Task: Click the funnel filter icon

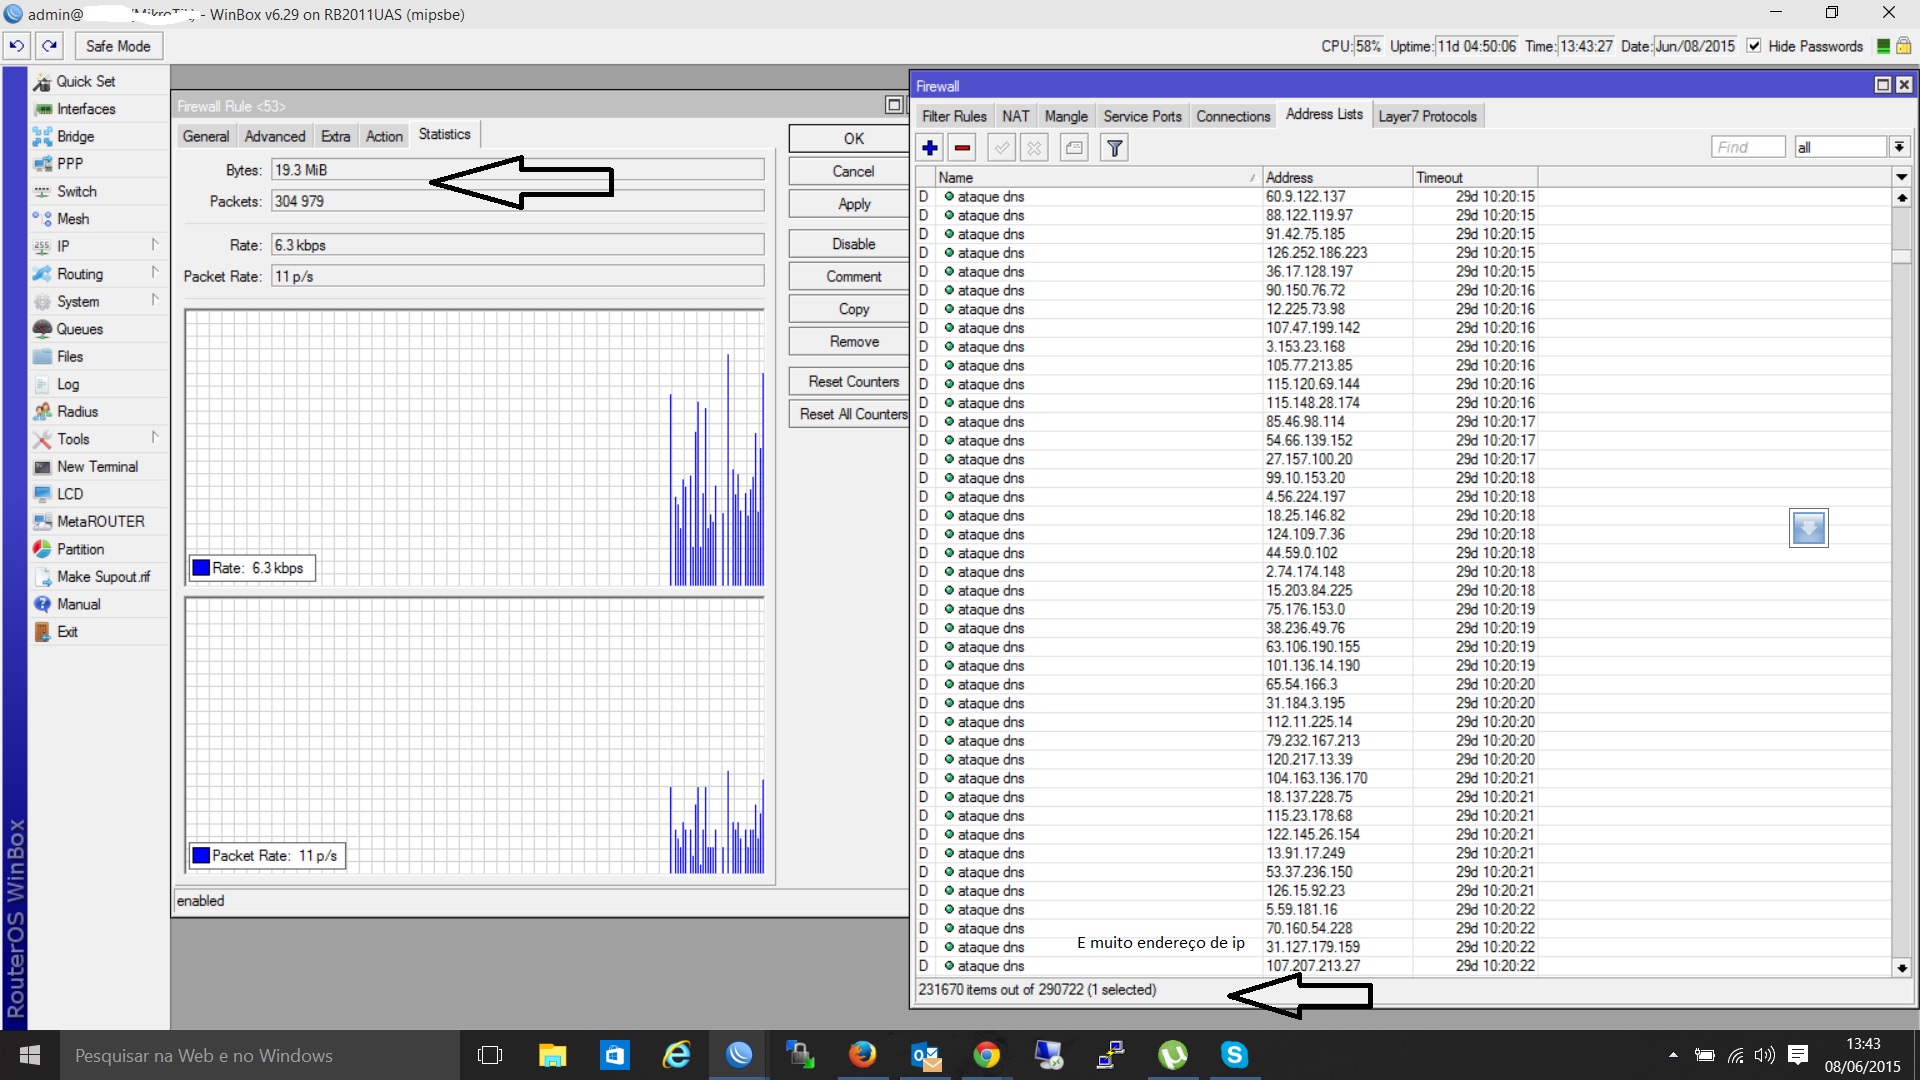Action: point(1114,148)
